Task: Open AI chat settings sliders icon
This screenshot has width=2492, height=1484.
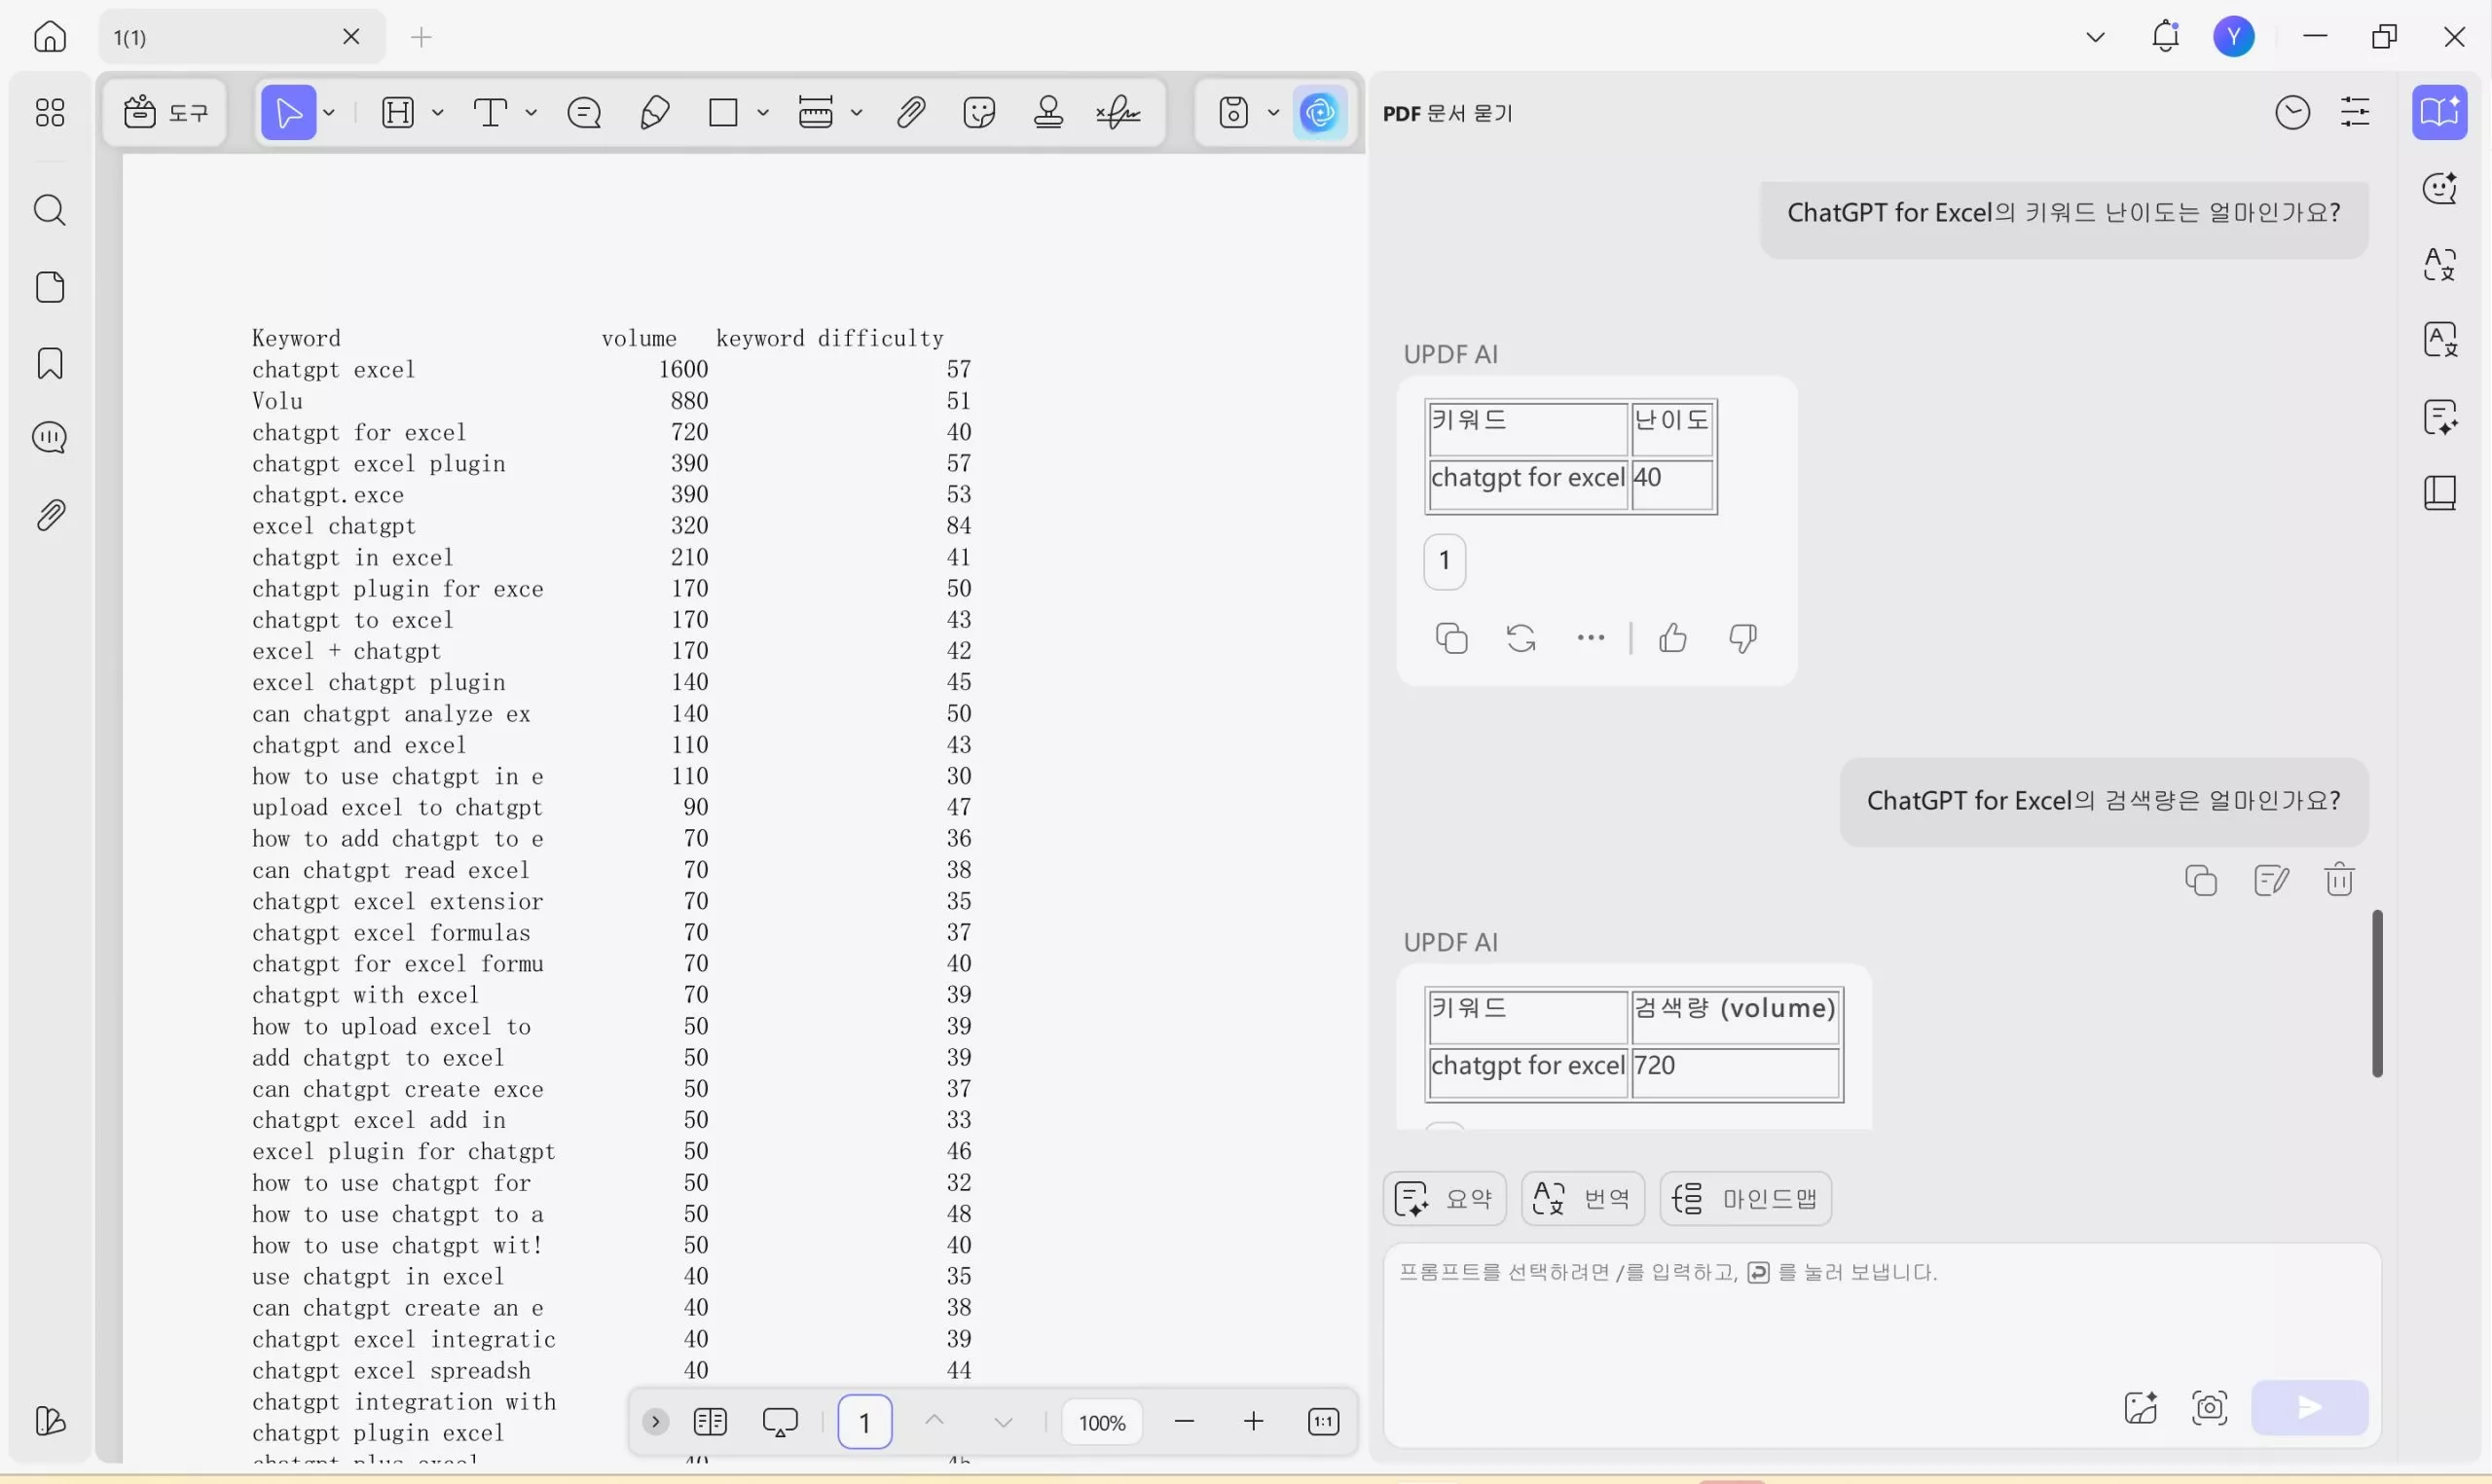Action: [x=2356, y=112]
